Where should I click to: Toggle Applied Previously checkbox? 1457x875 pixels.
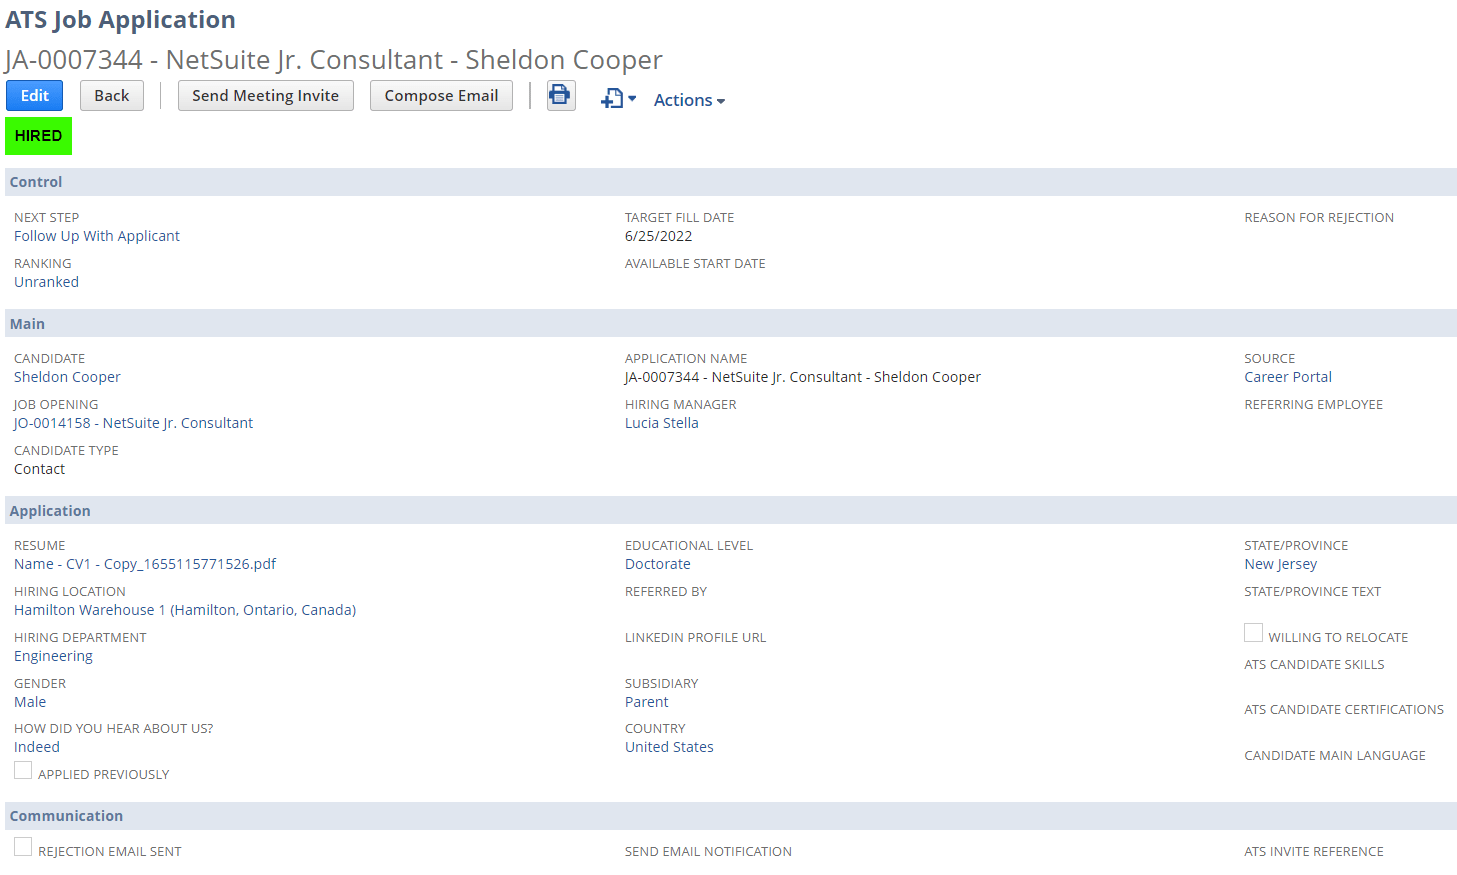click(23, 770)
